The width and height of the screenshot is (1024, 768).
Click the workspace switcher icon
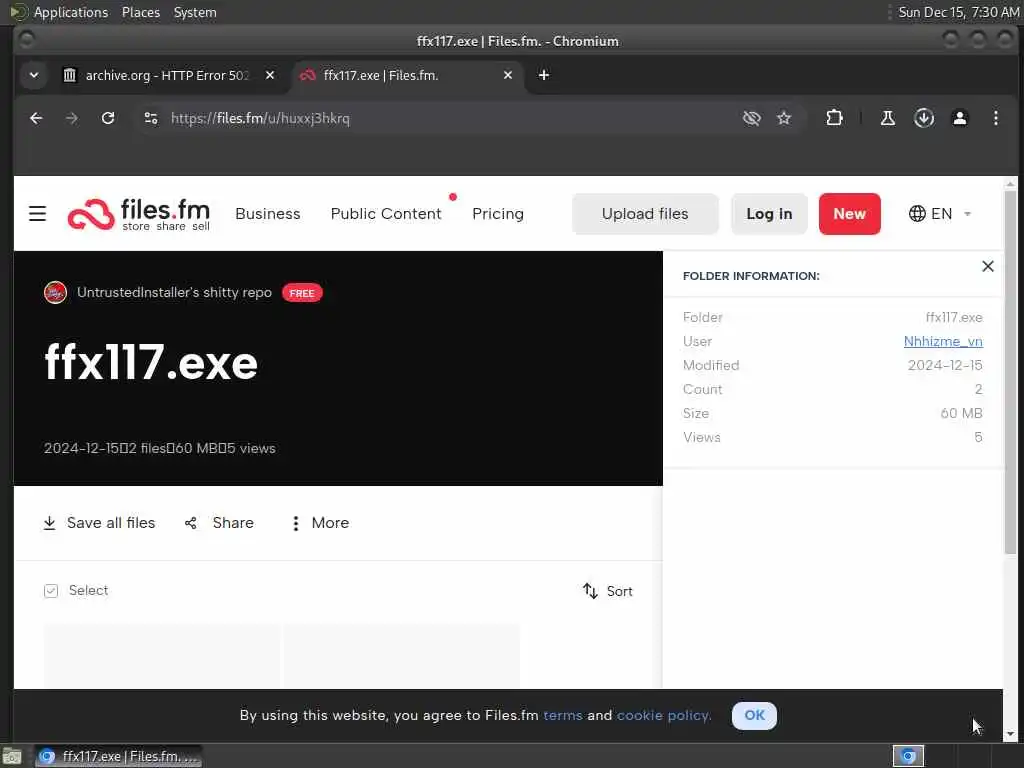pyautogui.click(x=908, y=756)
